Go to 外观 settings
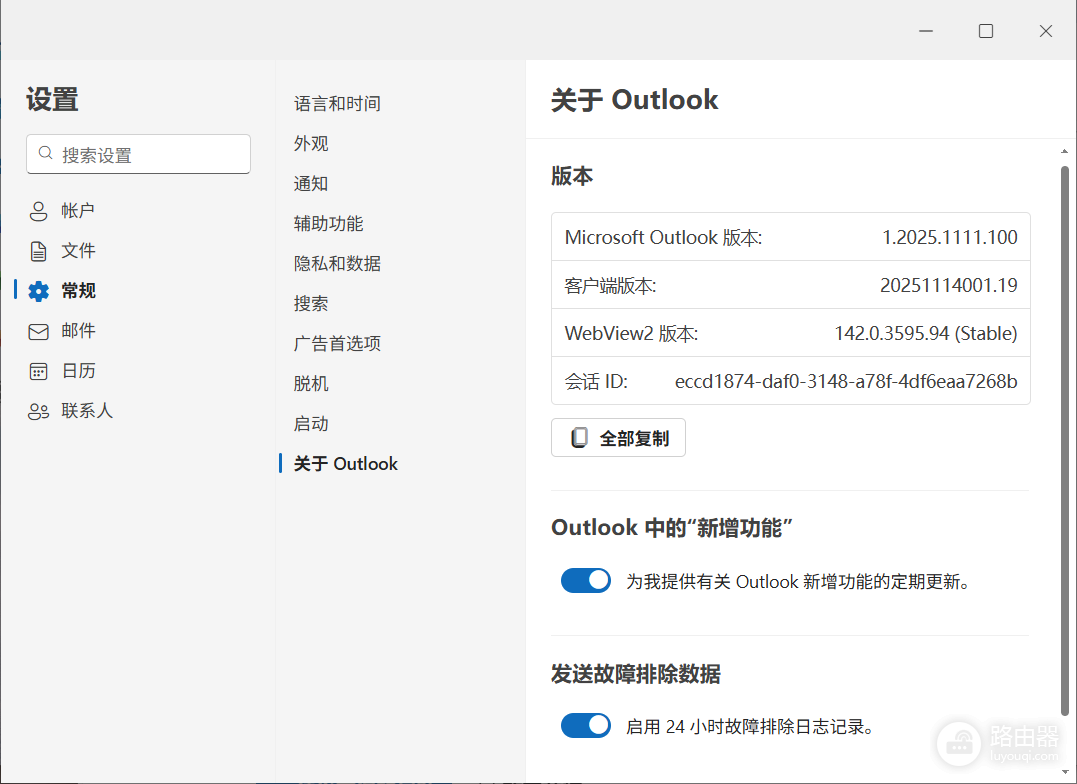 311,144
